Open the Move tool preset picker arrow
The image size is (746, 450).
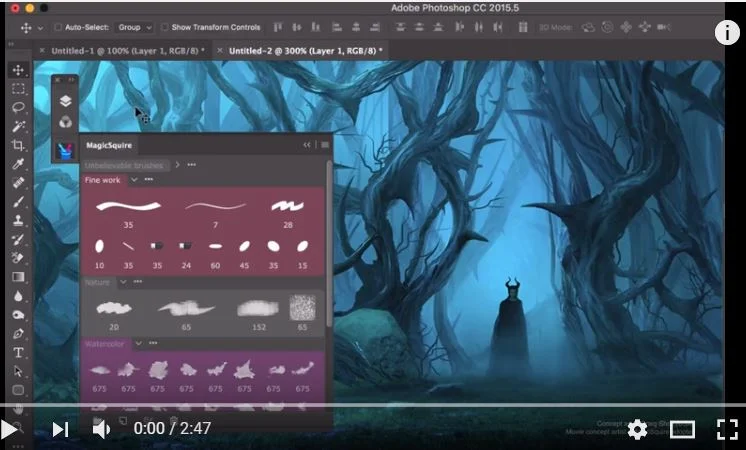coord(40,28)
